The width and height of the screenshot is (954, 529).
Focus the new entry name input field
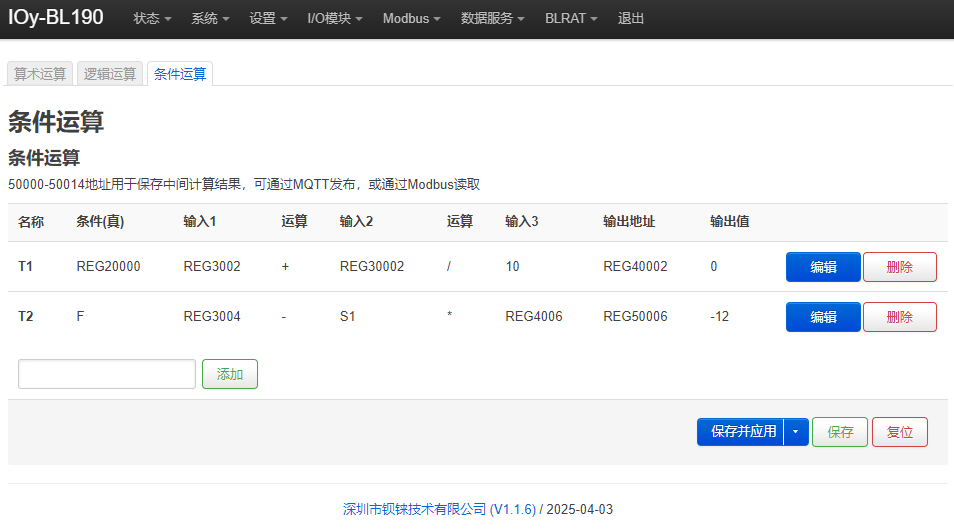[106, 374]
